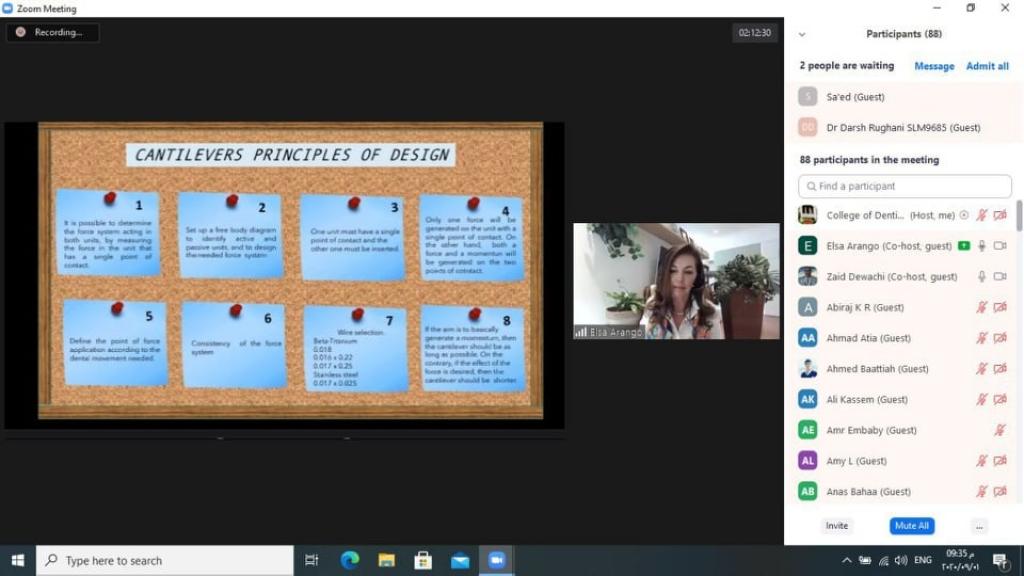Click Elsa Arango's green screen-share indicator

963,246
